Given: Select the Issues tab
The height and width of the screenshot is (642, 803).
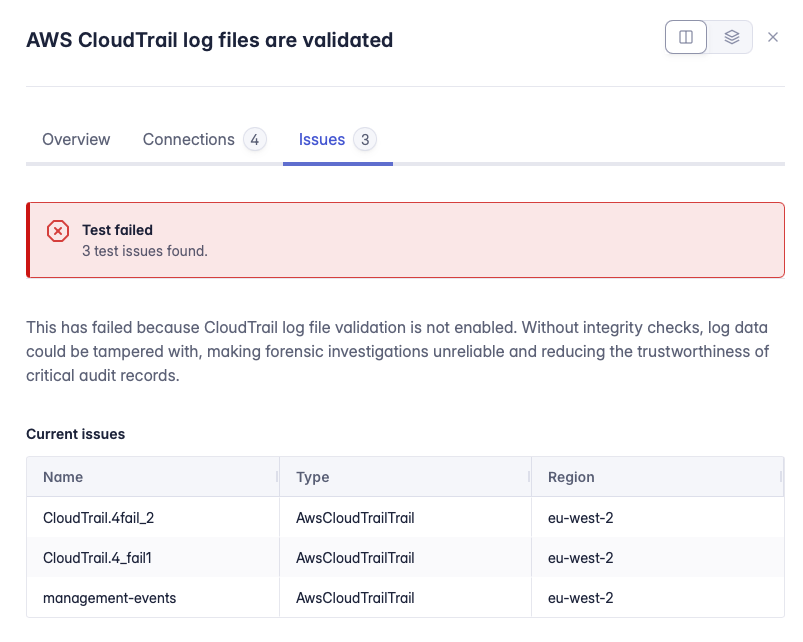Looking at the screenshot, I should [x=321, y=140].
